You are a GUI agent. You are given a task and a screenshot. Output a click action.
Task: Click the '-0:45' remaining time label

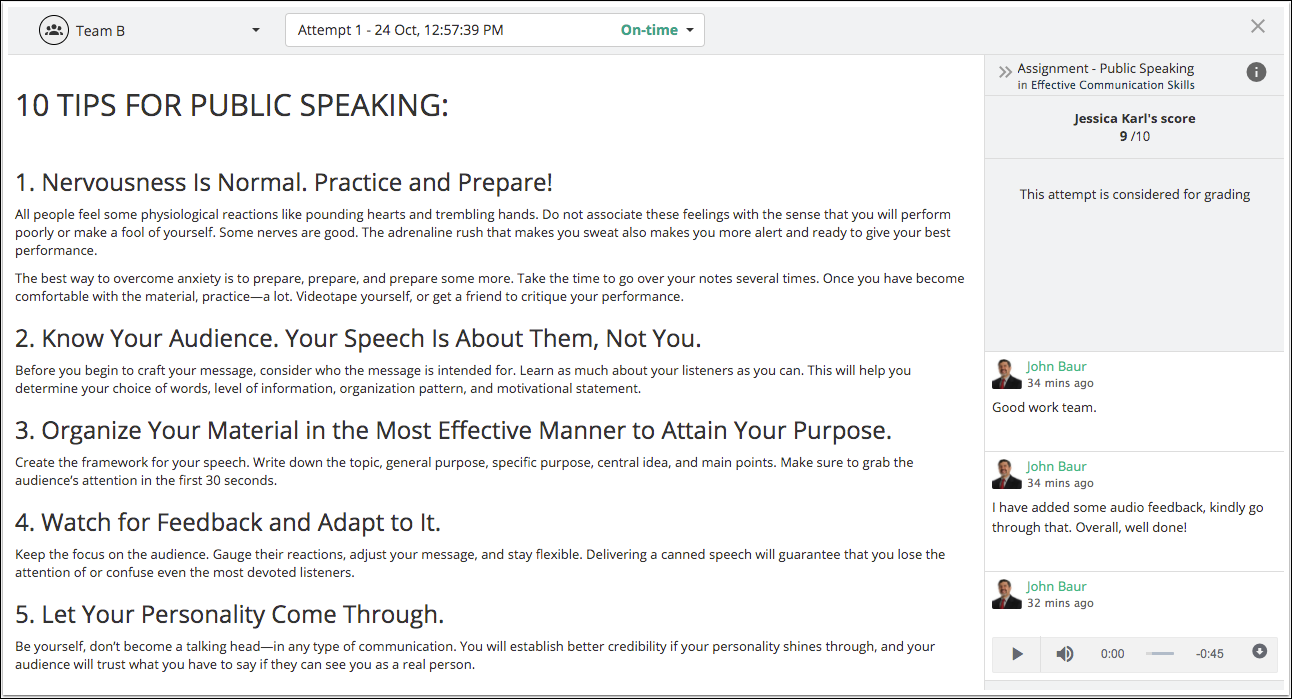(1209, 654)
